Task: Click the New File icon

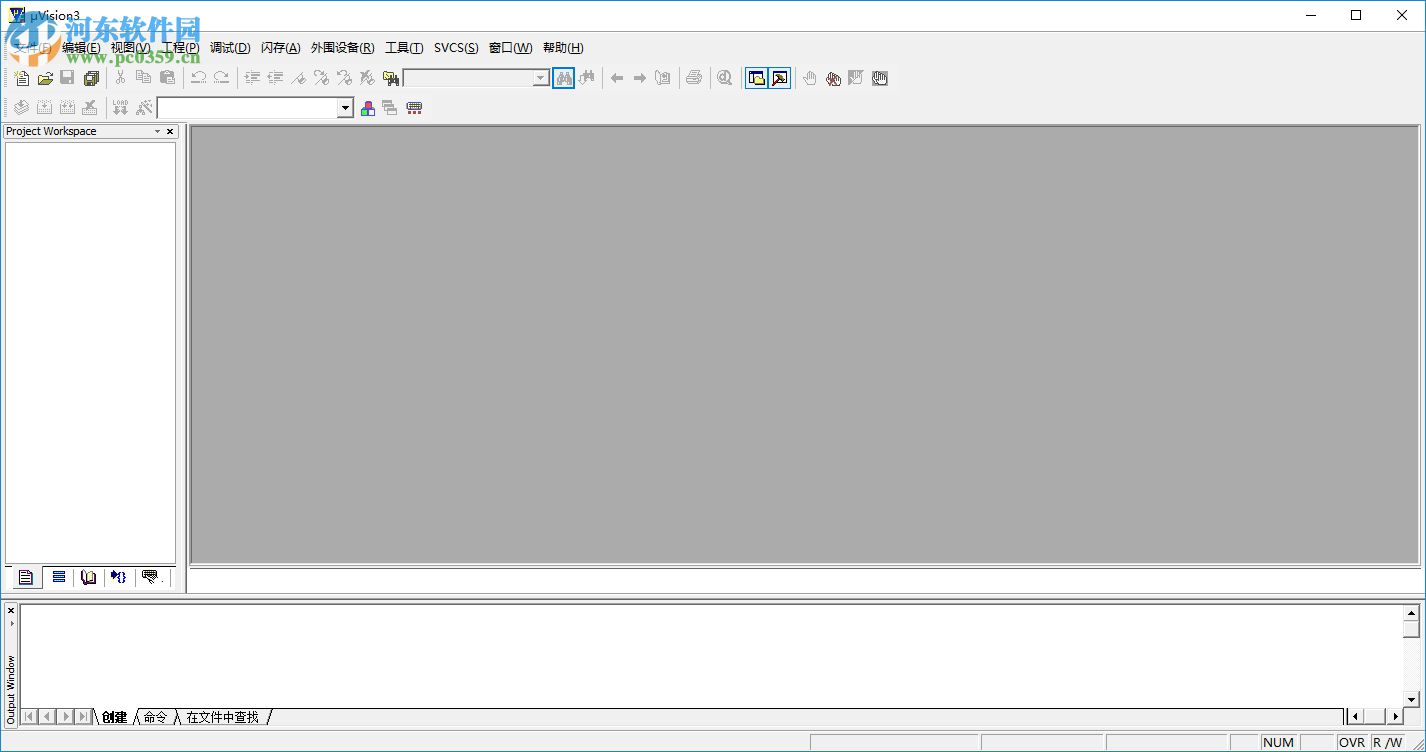Action: [22, 78]
